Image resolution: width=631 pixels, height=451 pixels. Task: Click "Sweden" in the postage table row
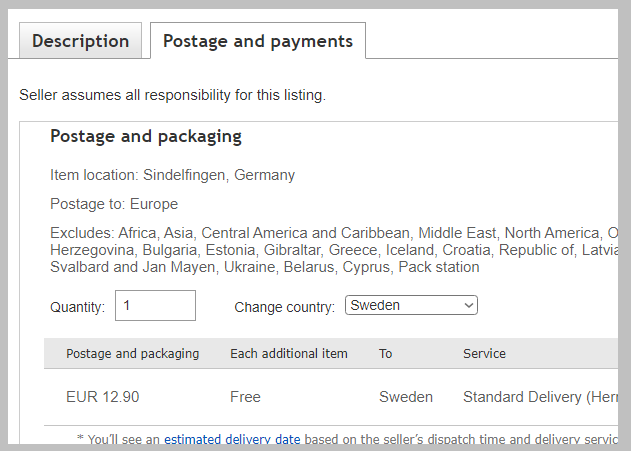pyautogui.click(x=405, y=397)
